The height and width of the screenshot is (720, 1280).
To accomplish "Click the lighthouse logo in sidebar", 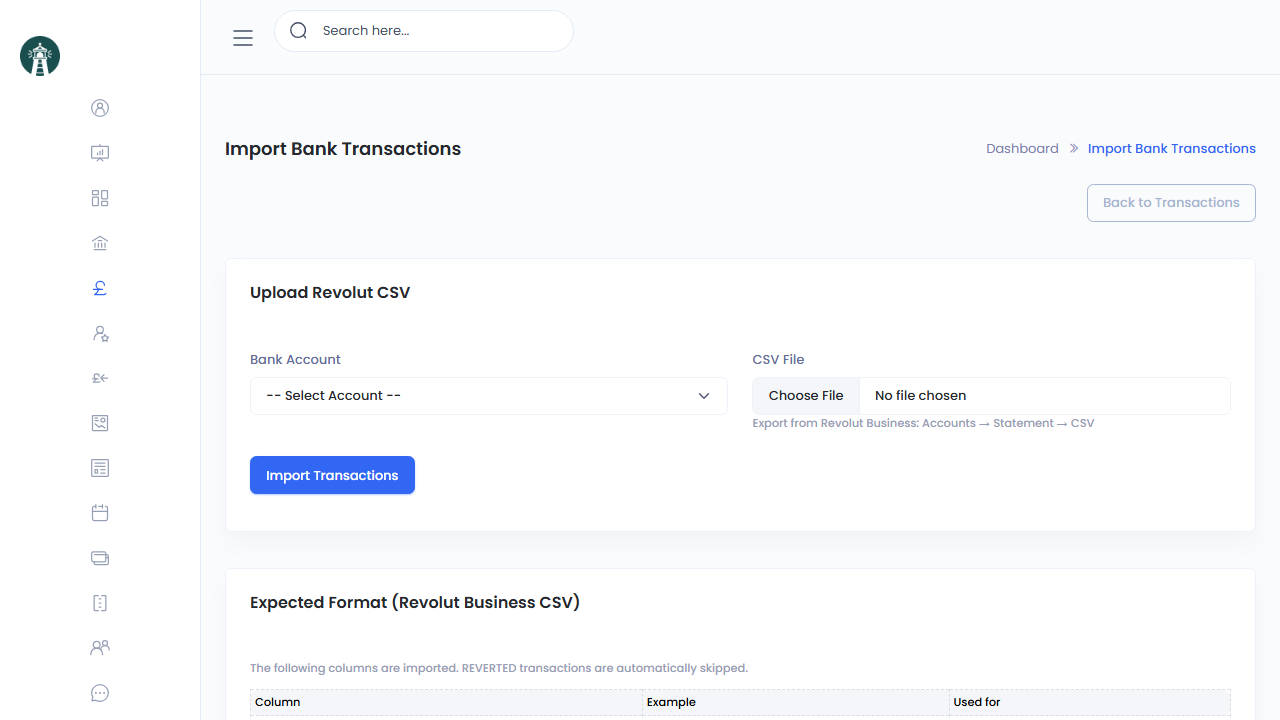I will 40,56.
